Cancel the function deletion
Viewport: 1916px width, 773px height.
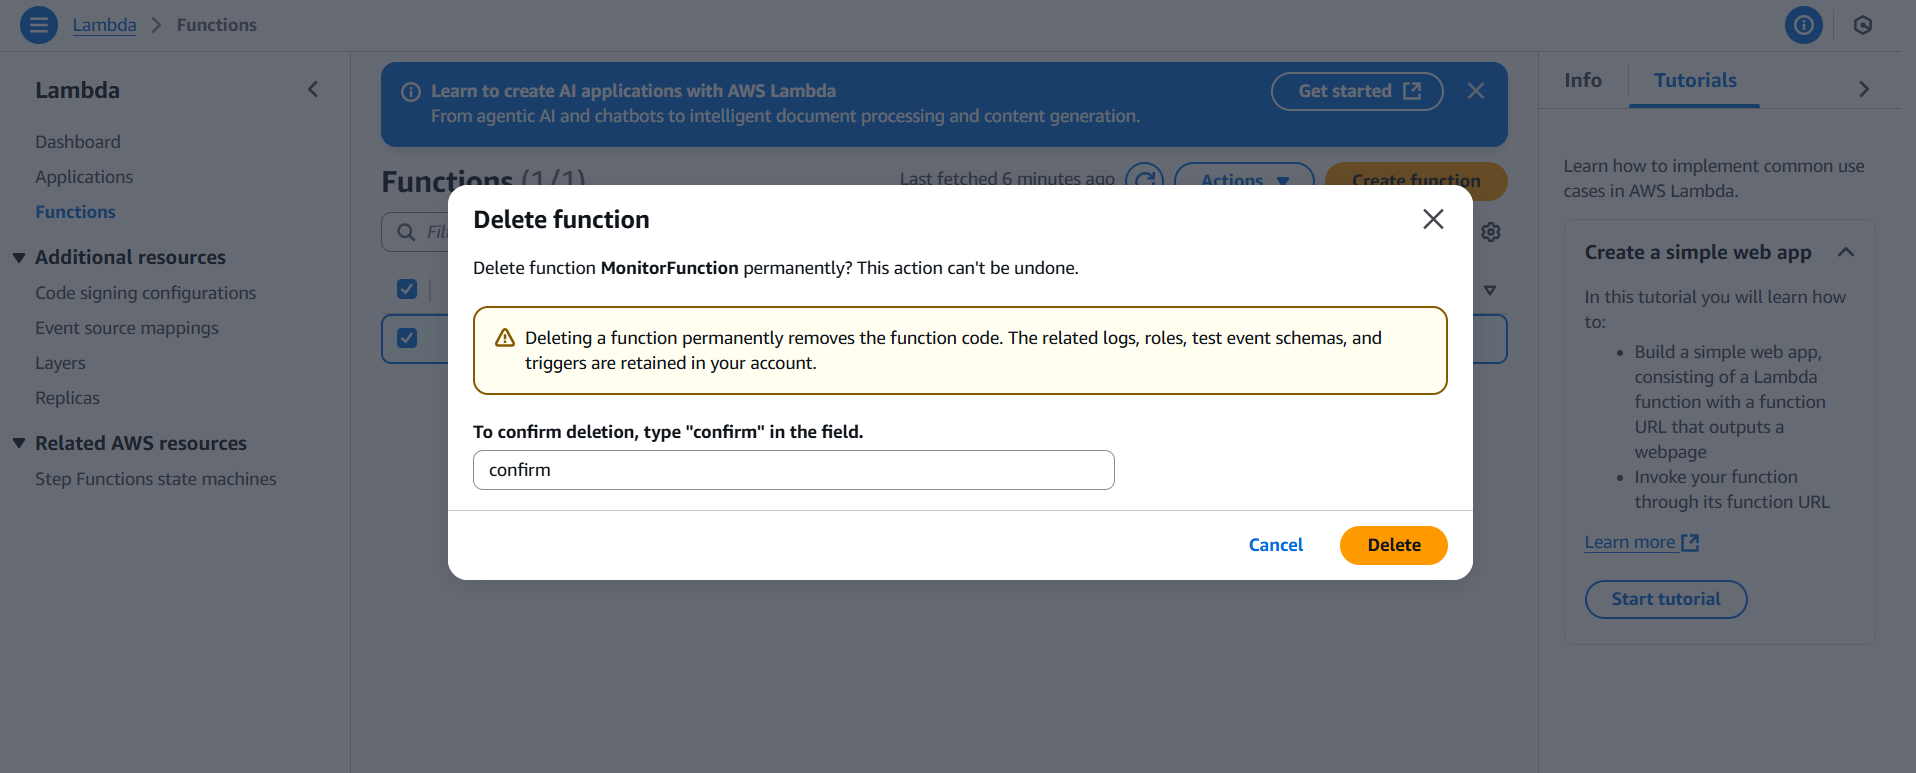[x=1275, y=545]
